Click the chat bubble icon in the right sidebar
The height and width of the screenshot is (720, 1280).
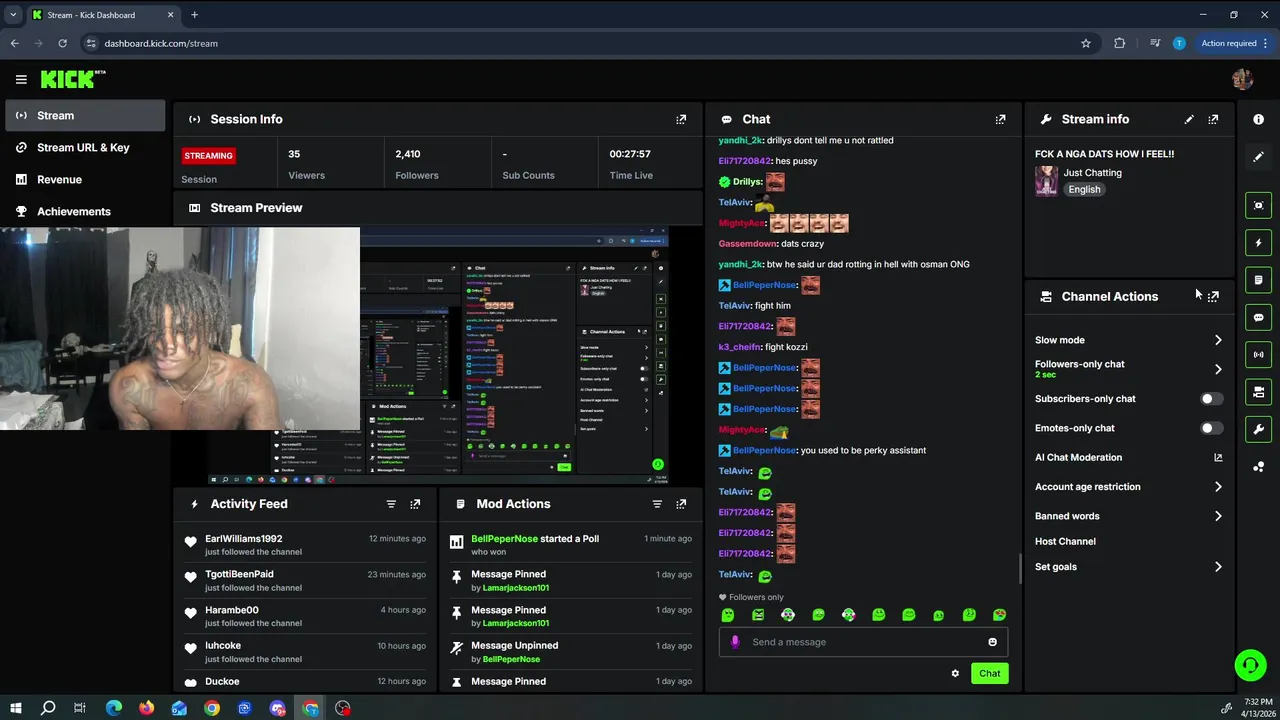(1258, 317)
